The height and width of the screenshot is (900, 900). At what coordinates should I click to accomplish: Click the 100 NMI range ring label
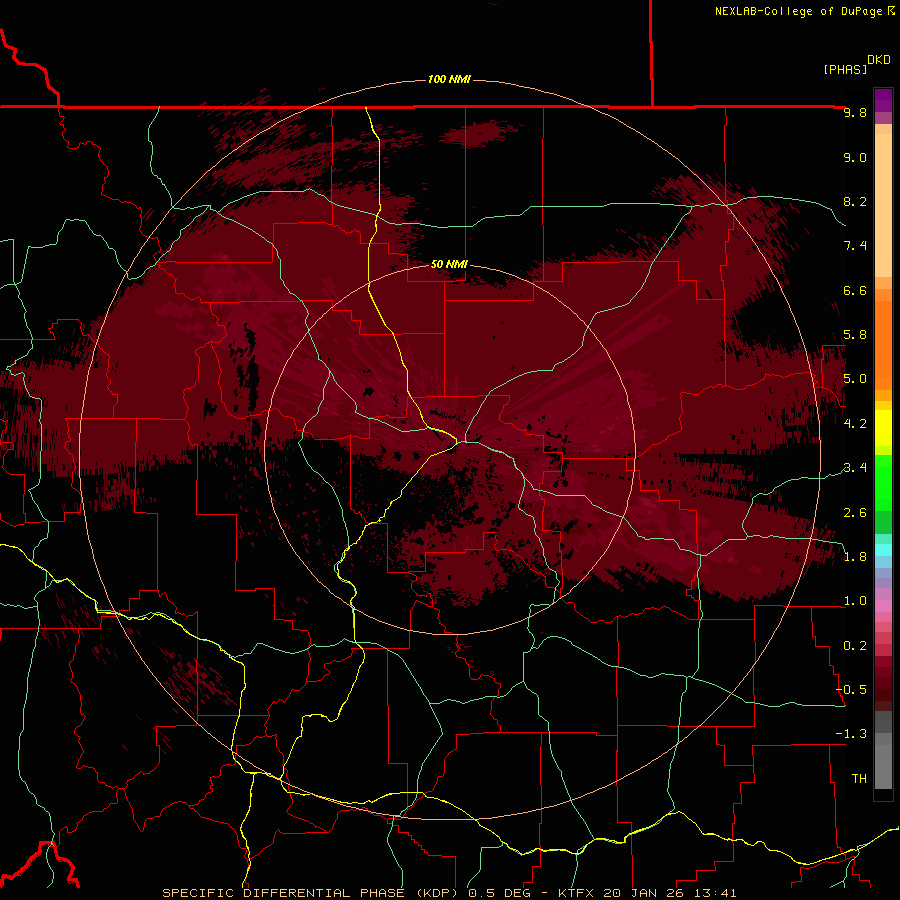point(449,79)
